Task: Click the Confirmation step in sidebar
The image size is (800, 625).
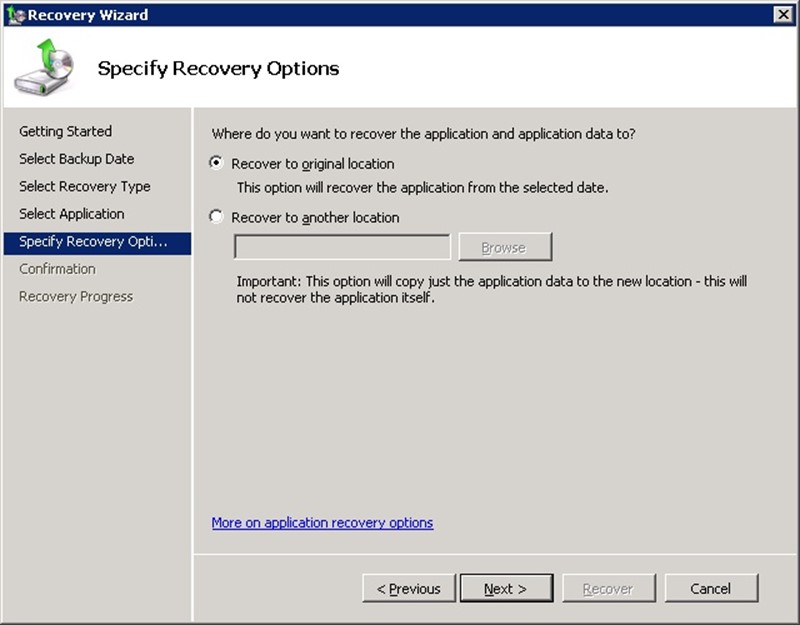Action: (x=57, y=269)
